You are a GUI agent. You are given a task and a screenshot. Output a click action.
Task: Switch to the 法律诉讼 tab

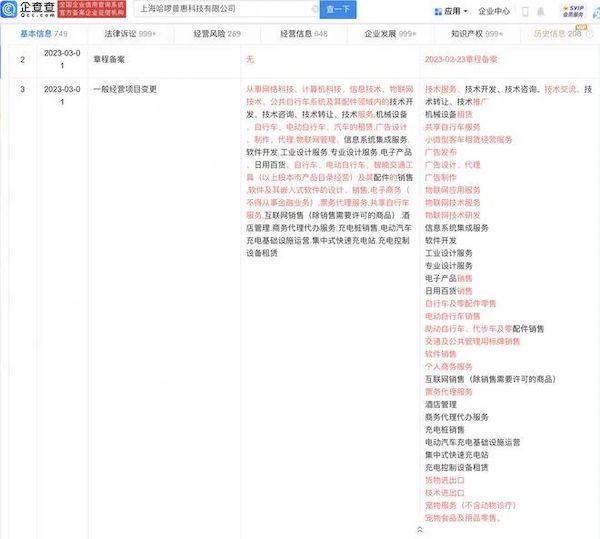(130, 34)
